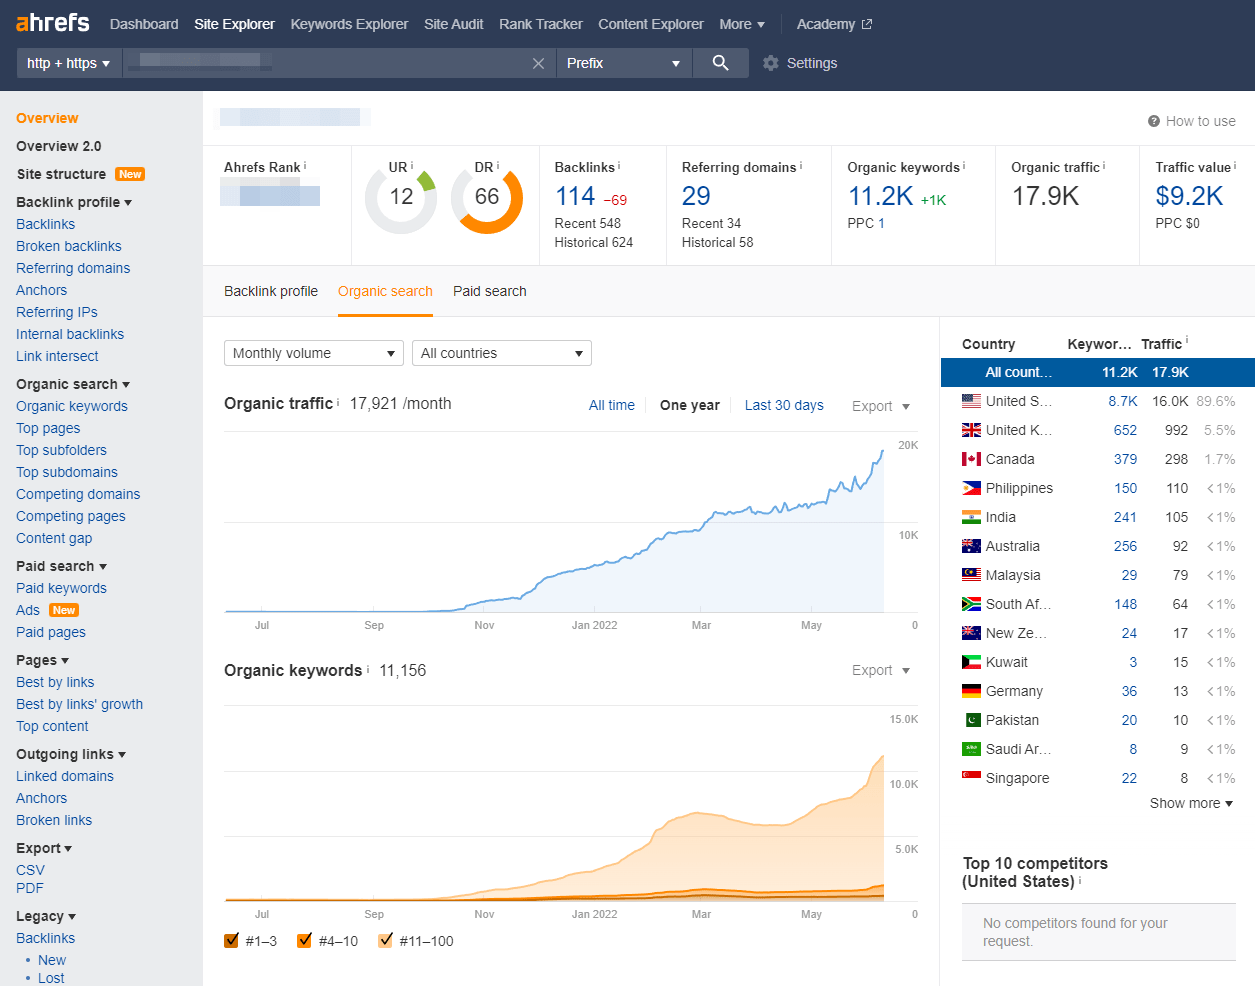The image size is (1255, 986).
Task: Open Content Explorer in top navigation
Action: [x=651, y=24]
